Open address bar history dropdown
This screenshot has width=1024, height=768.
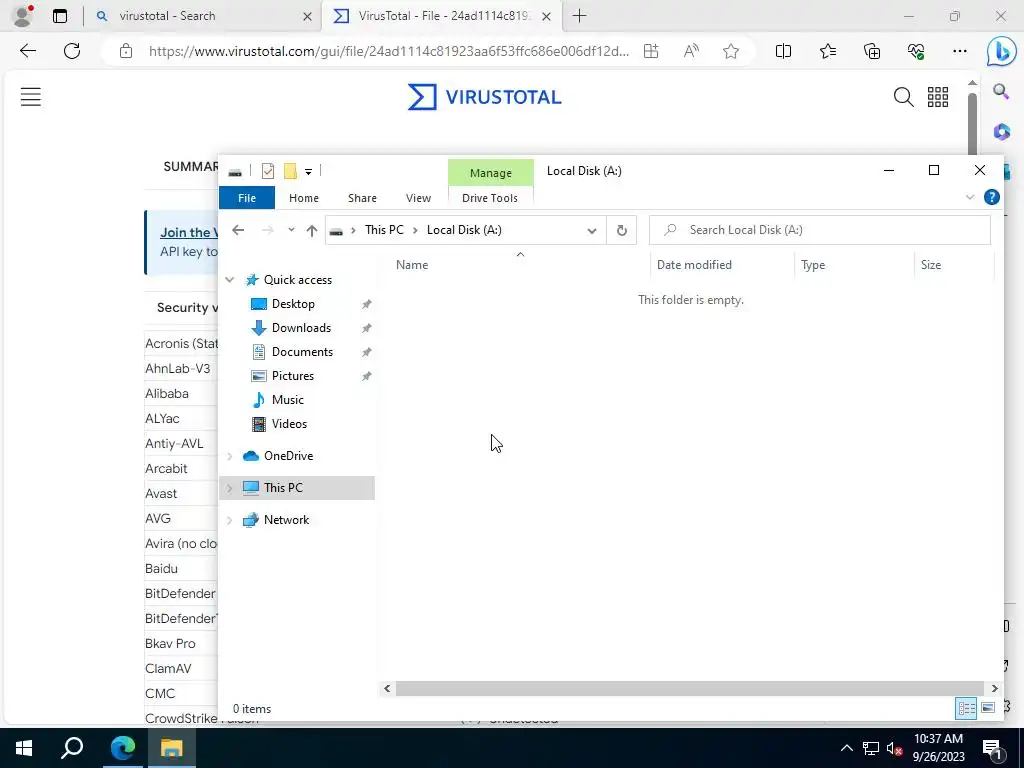592,231
